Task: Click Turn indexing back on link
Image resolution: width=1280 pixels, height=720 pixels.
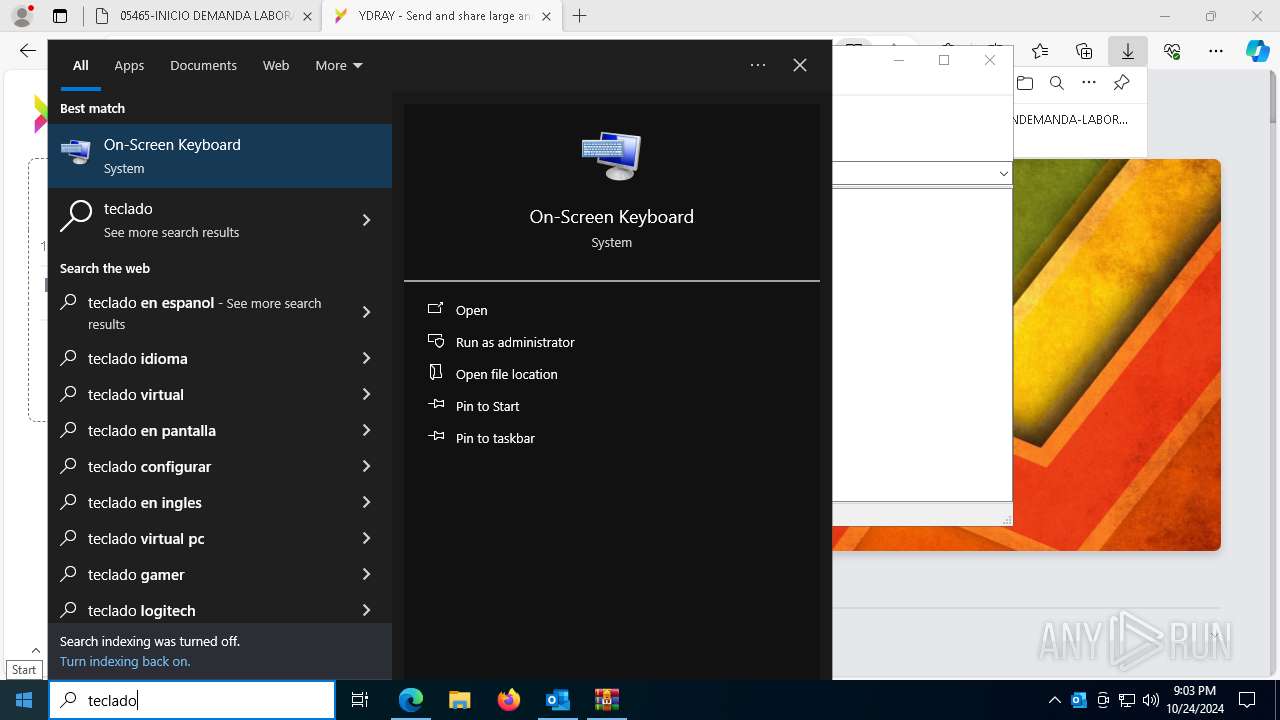Action: pyautogui.click(x=125, y=661)
